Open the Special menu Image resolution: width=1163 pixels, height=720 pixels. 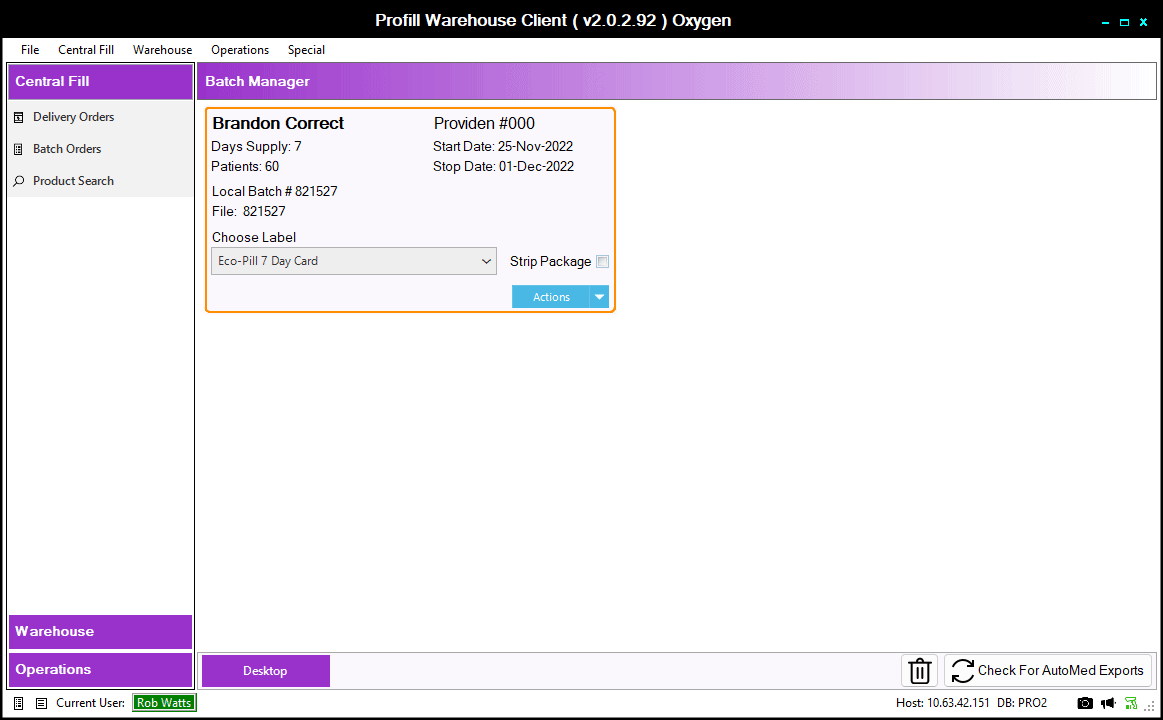tap(306, 50)
